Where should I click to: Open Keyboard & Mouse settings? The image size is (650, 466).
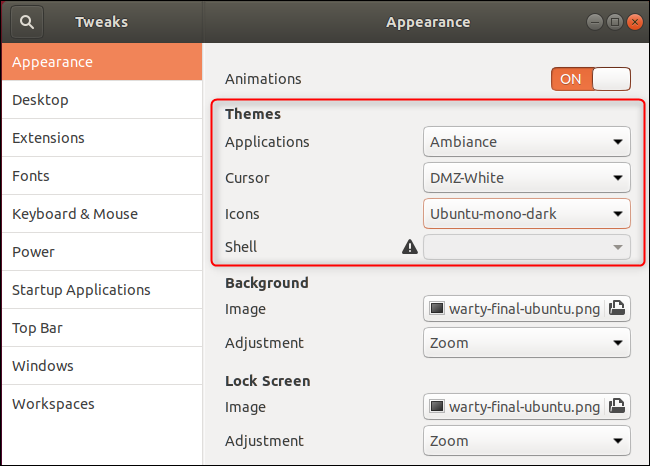coord(75,214)
